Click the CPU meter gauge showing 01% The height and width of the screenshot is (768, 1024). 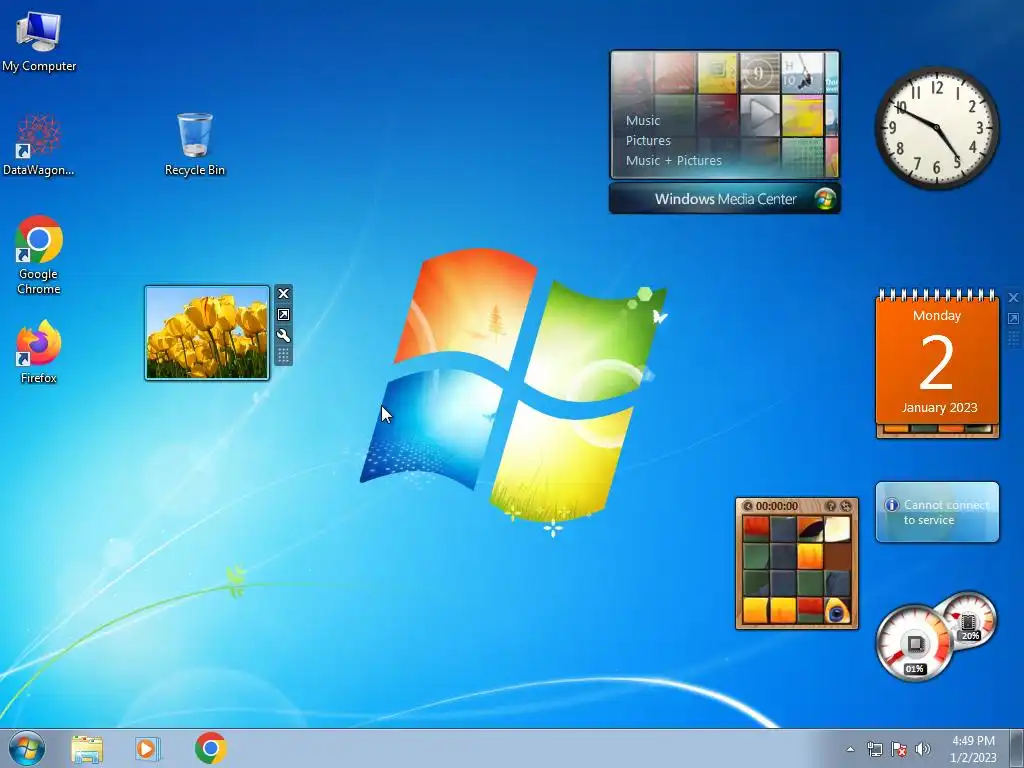click(914, 643)
